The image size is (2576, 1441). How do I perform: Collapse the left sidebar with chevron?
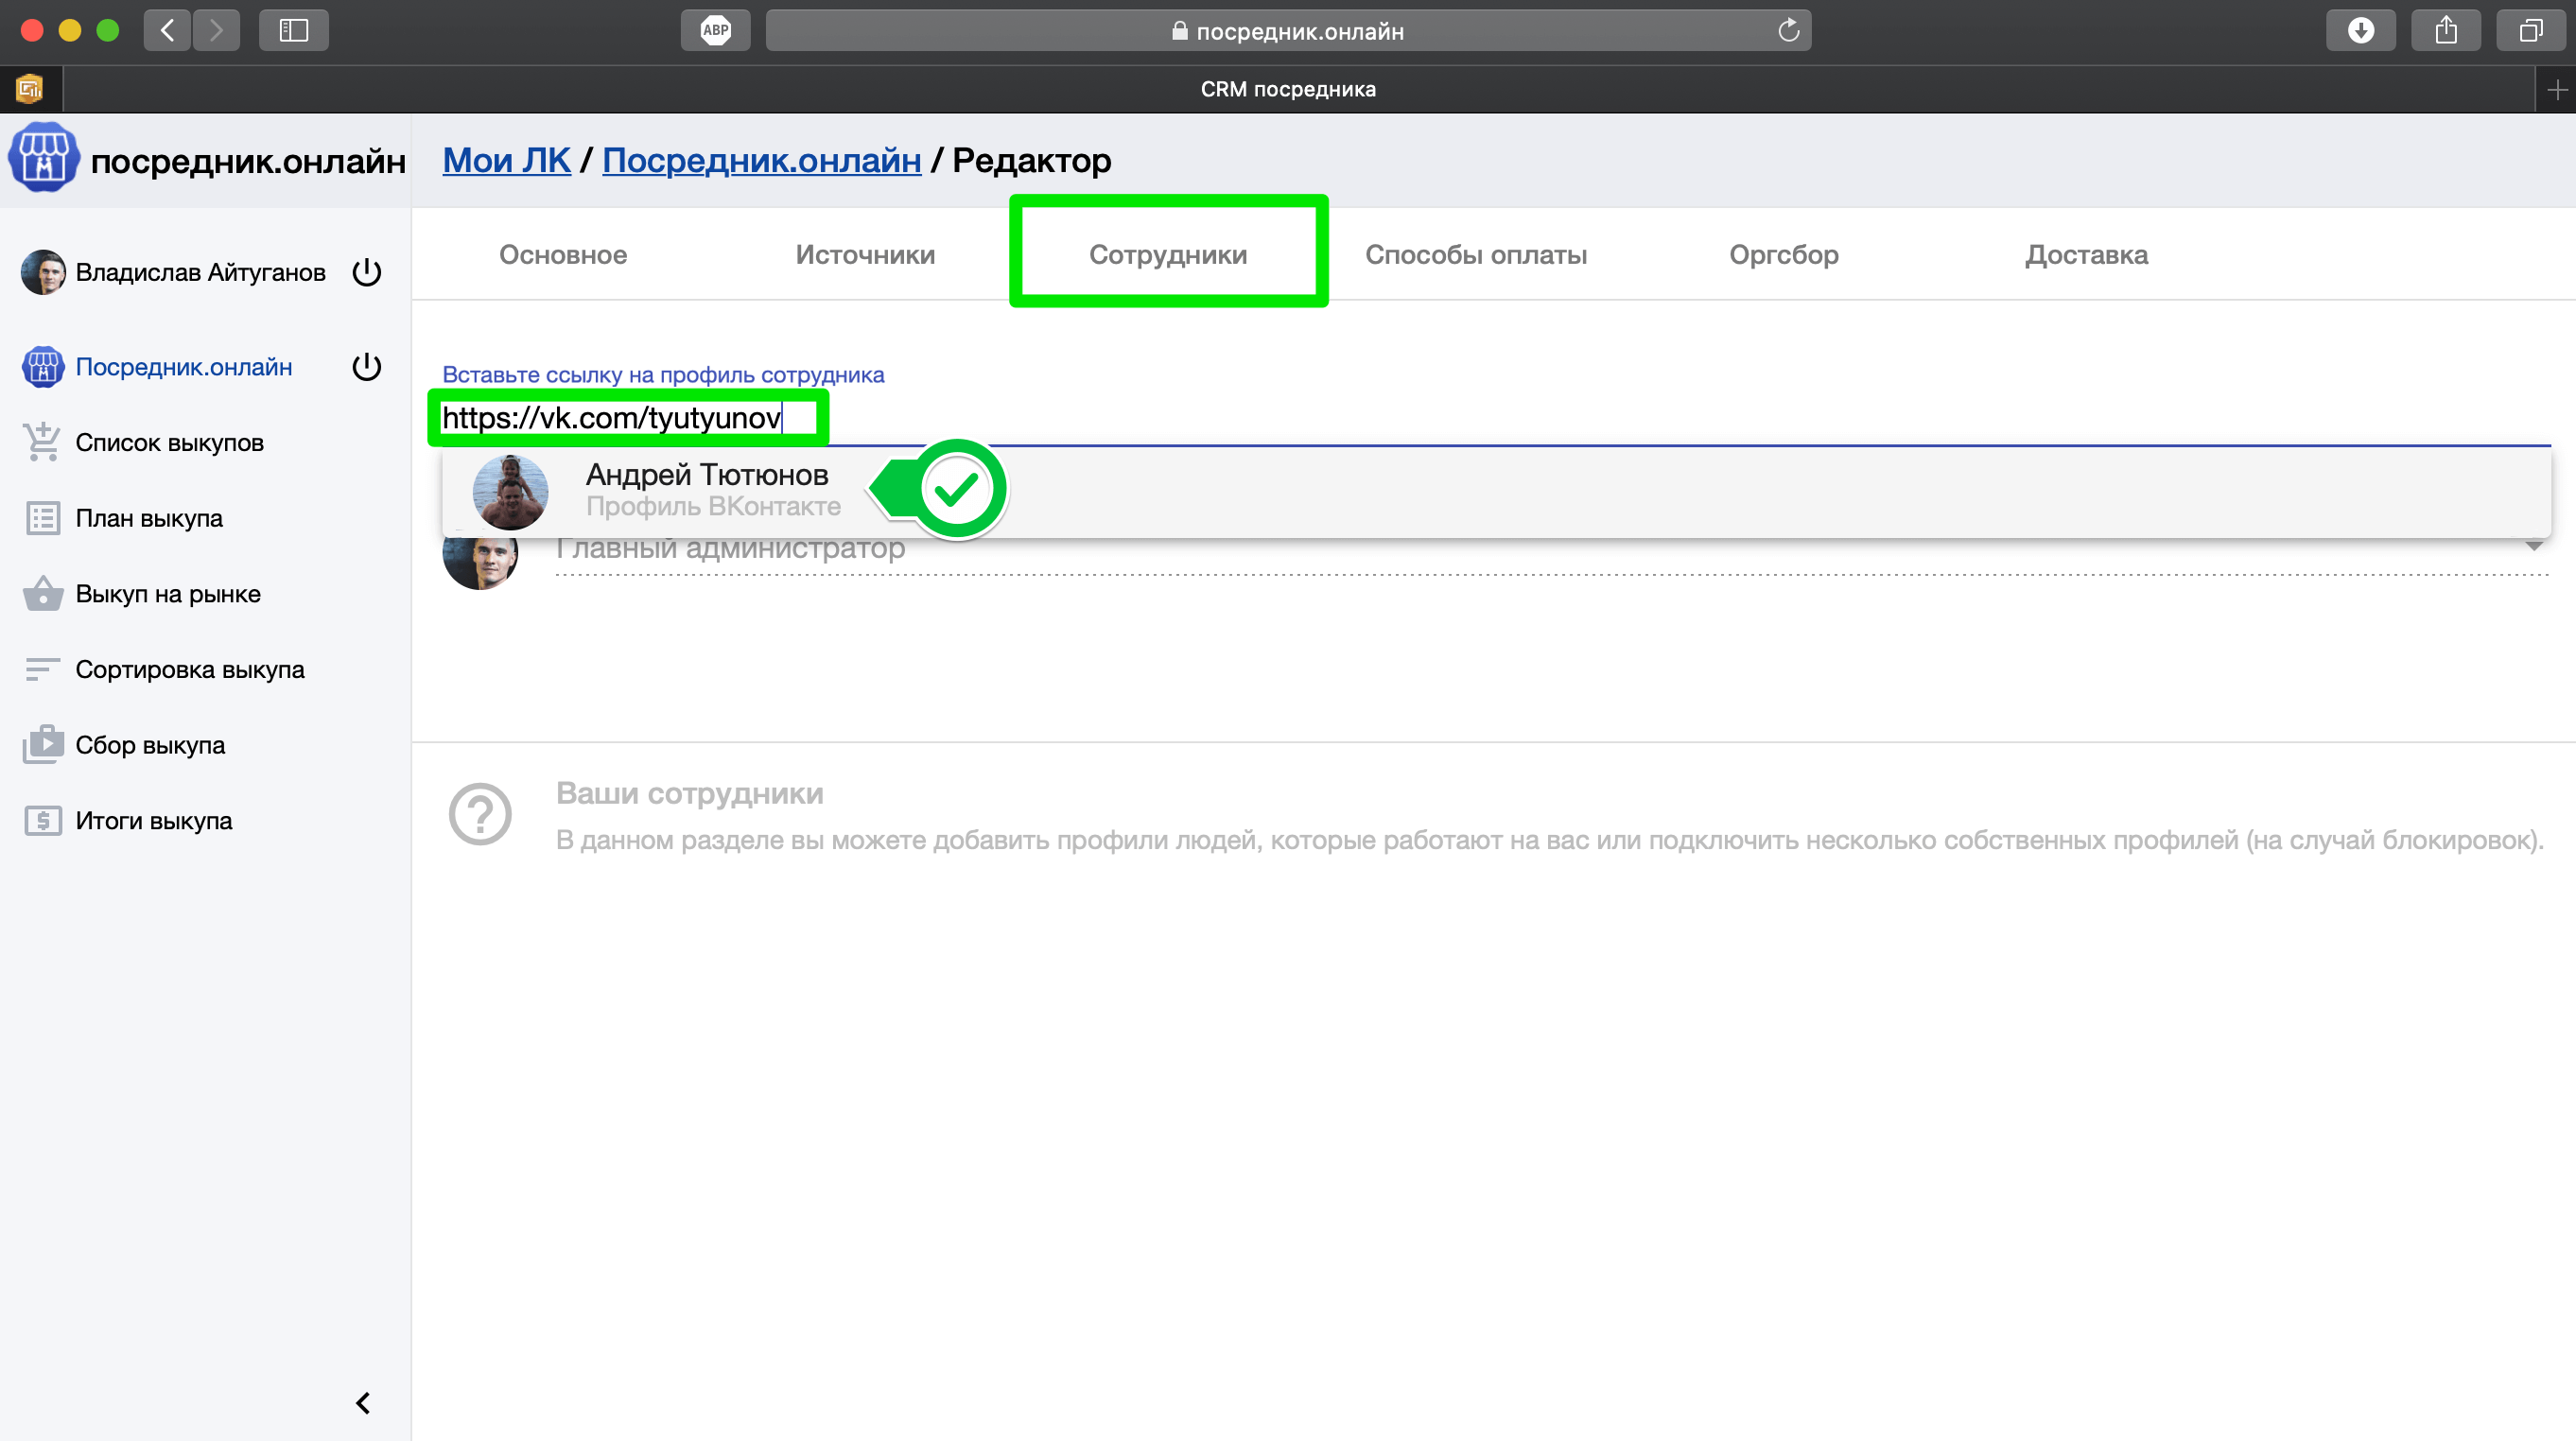(363, 1403)
